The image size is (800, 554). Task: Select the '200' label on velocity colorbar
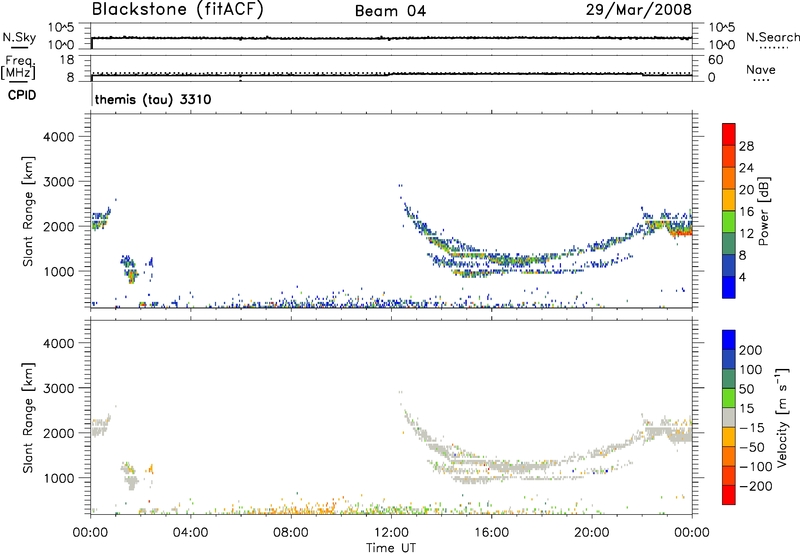click(x=751, y=350)
